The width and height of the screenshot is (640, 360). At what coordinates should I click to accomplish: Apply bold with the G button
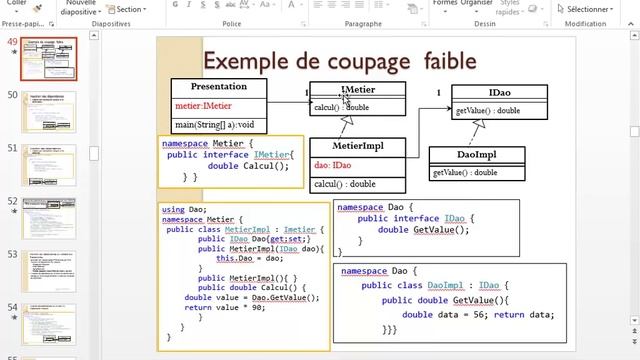pos(175,4)
